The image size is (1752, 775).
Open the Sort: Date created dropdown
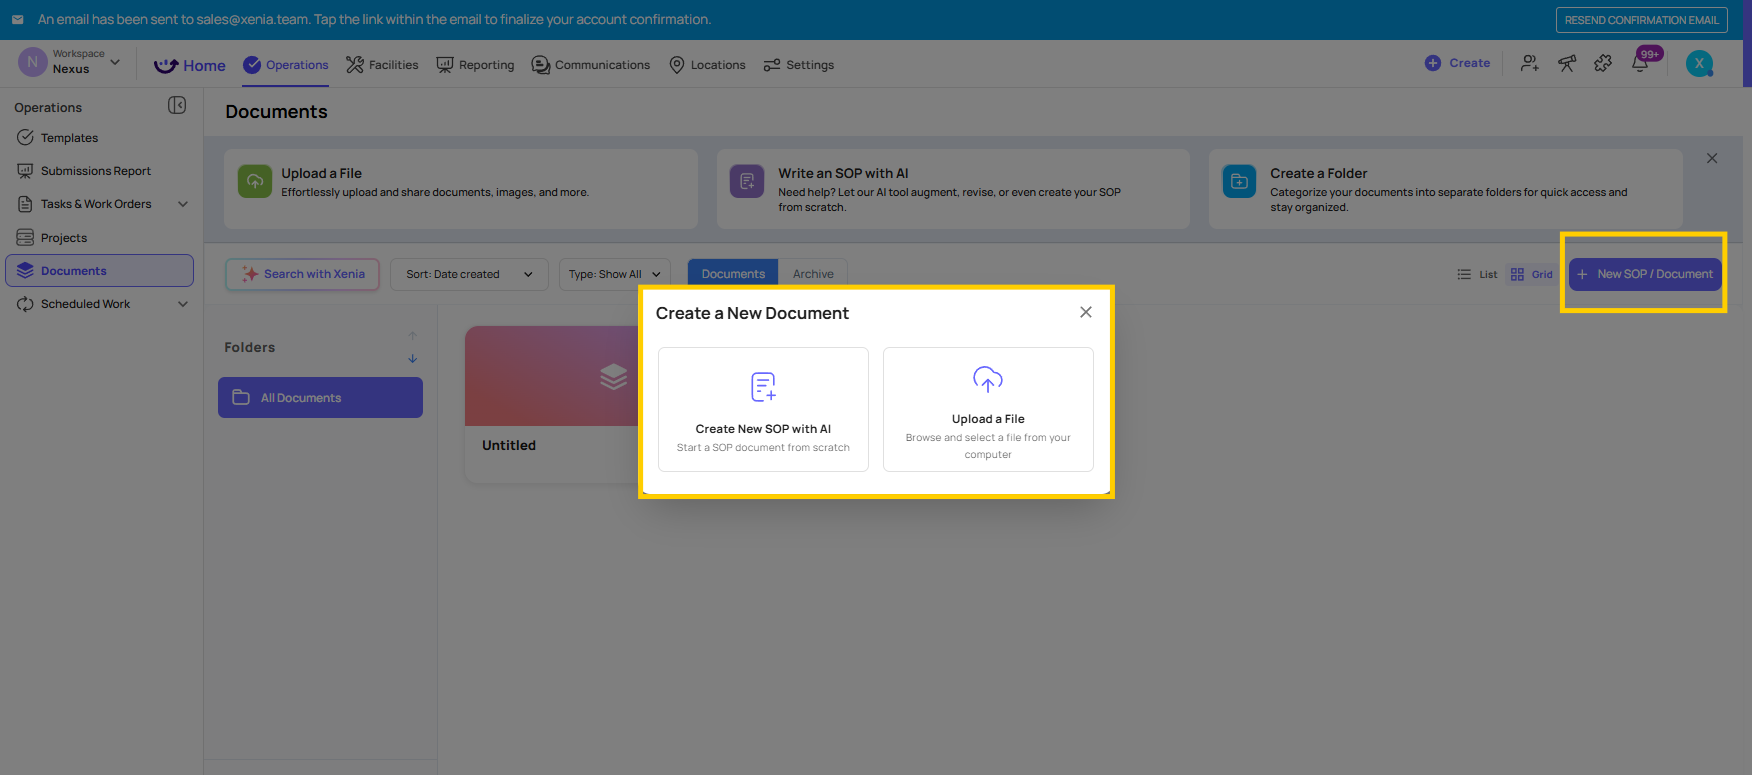click(x=469, y=274)
